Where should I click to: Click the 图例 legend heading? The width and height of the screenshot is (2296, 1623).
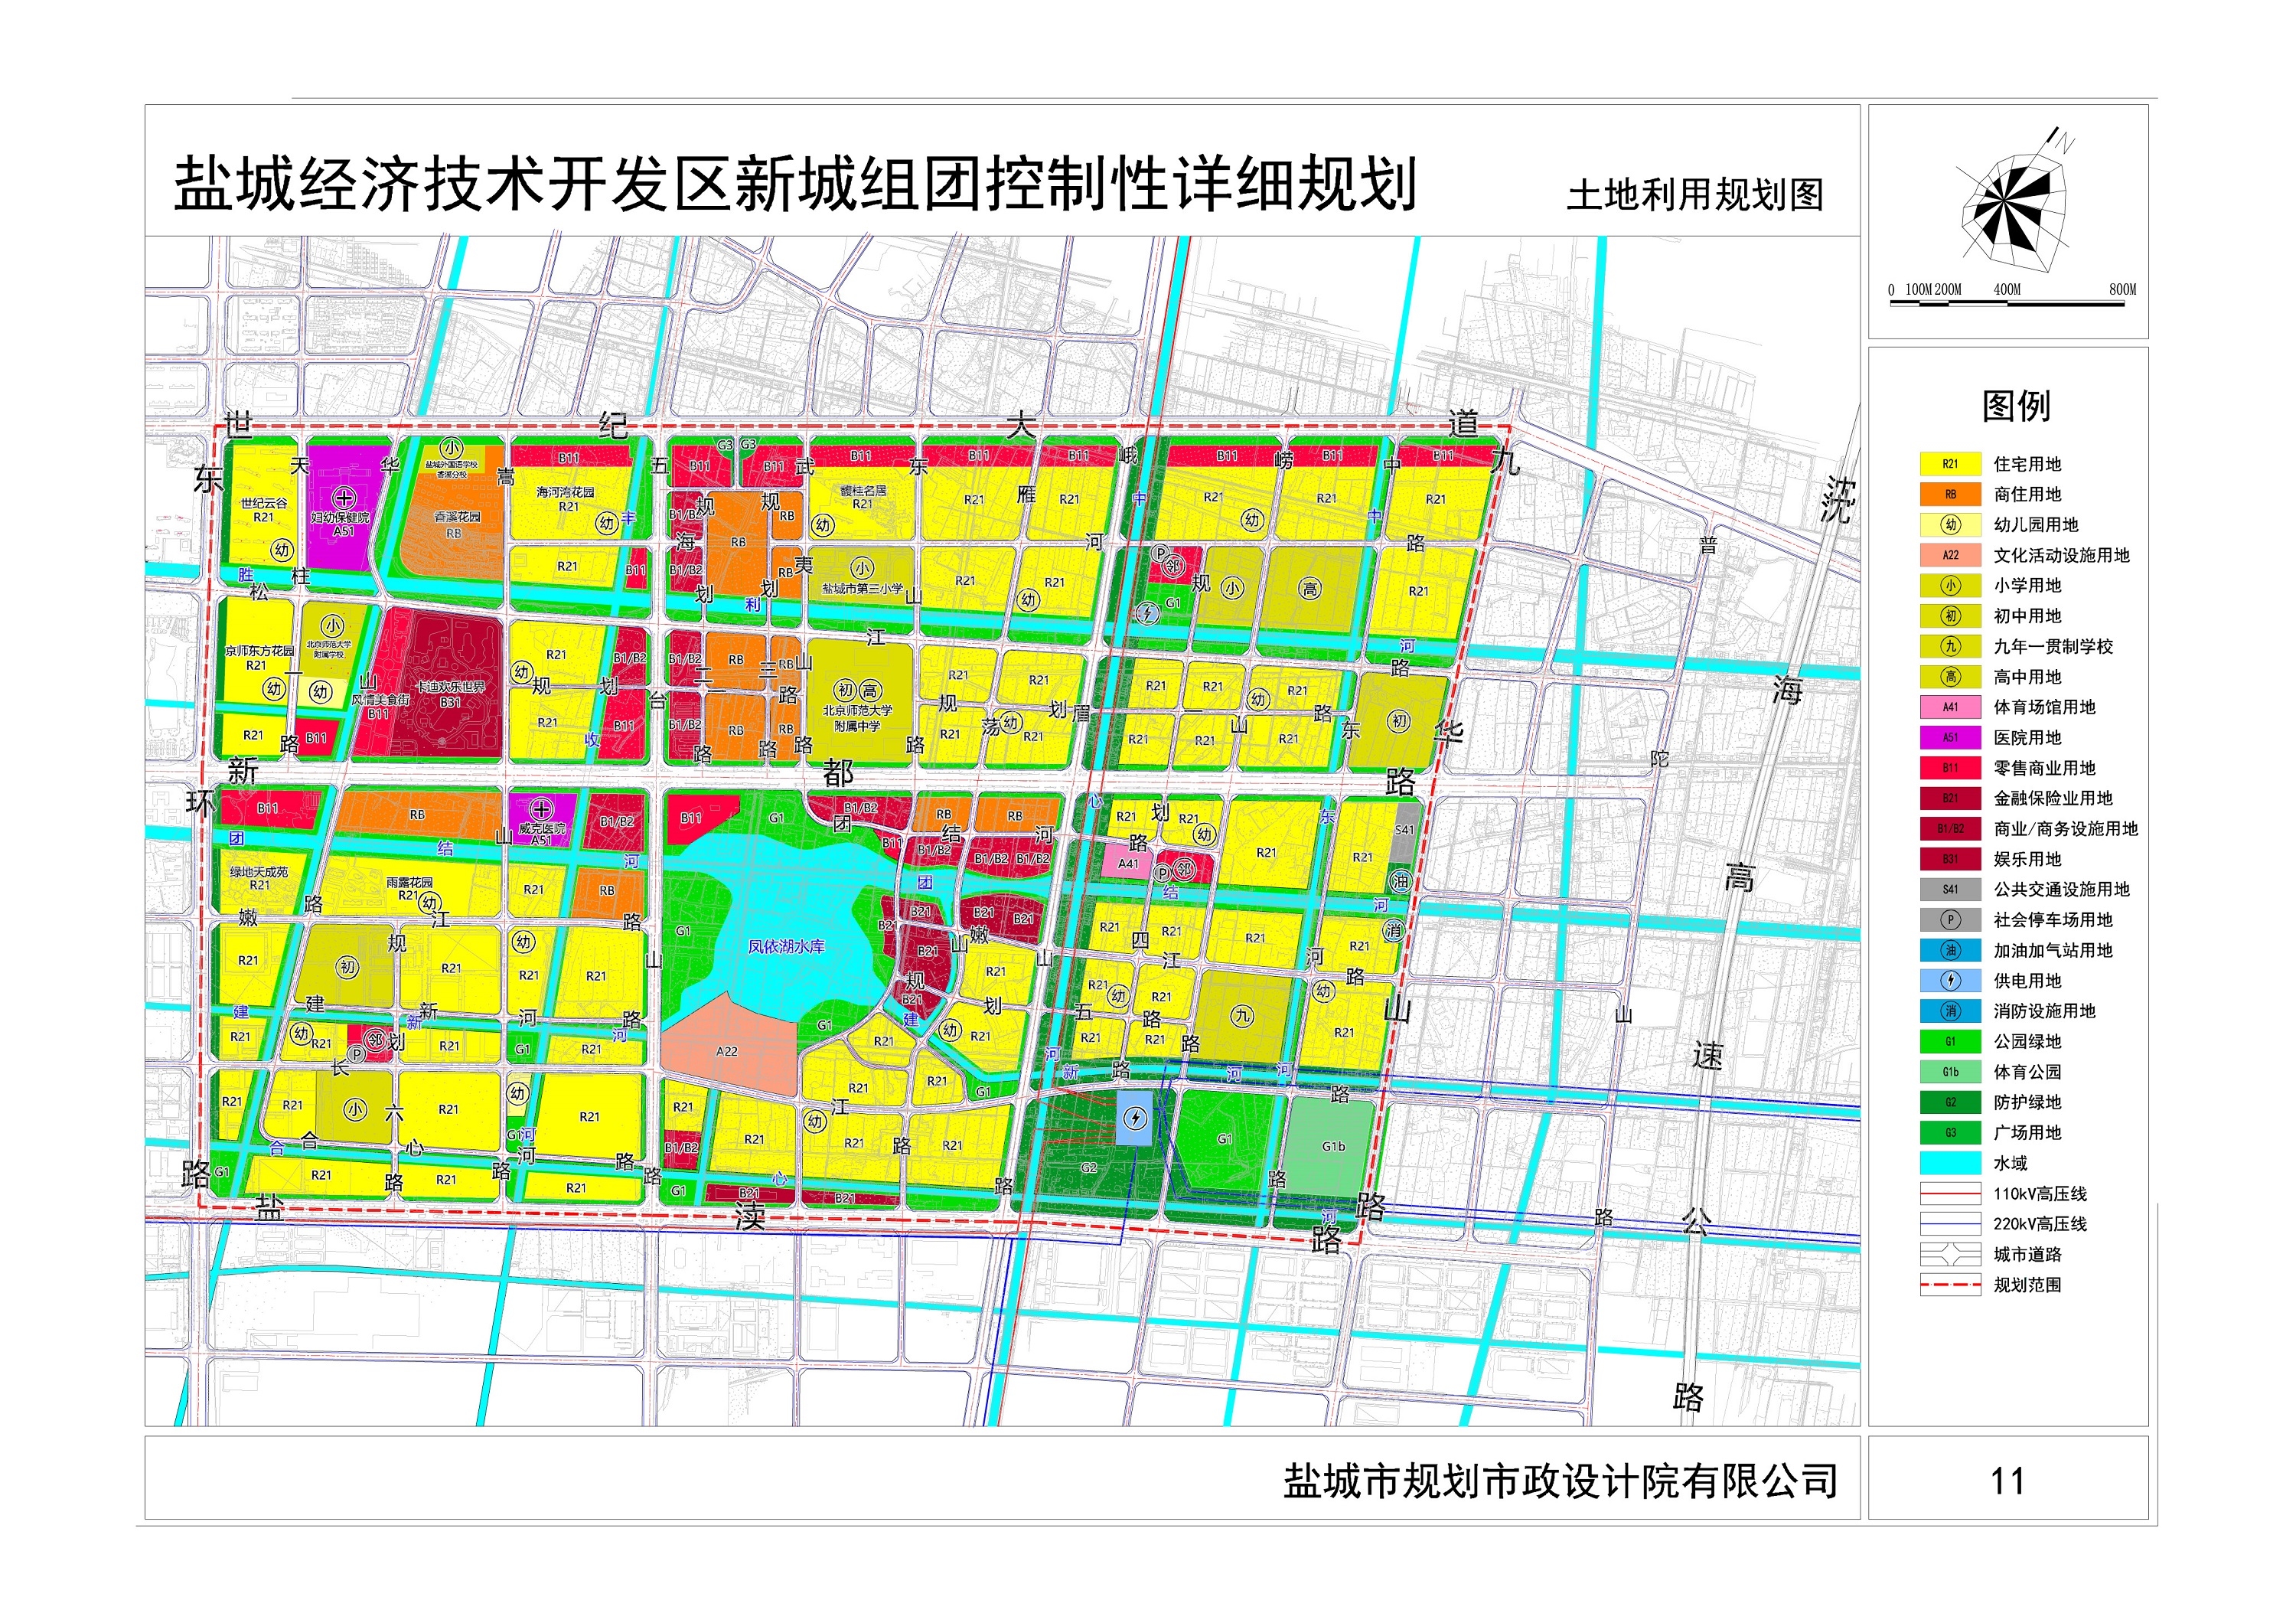[2016, 406]
